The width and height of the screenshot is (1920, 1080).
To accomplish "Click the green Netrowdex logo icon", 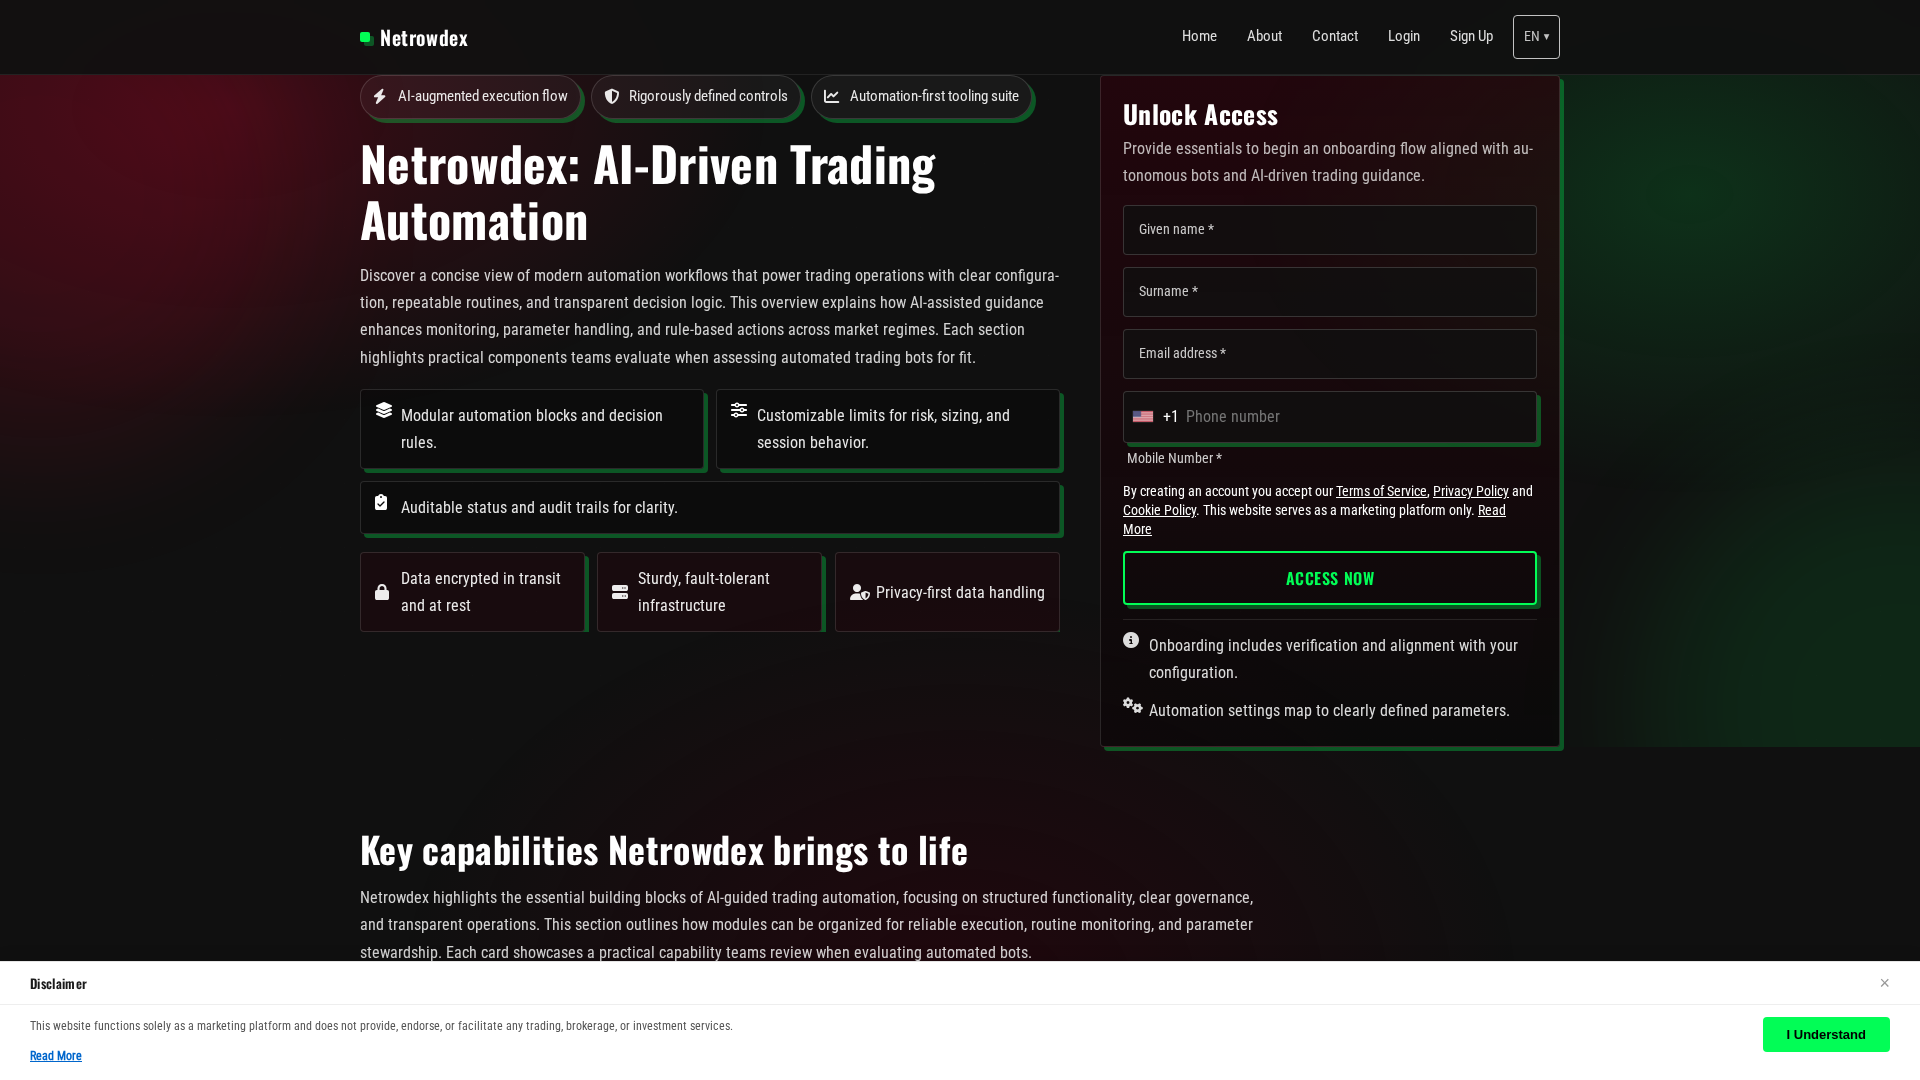I will [367, 38].
